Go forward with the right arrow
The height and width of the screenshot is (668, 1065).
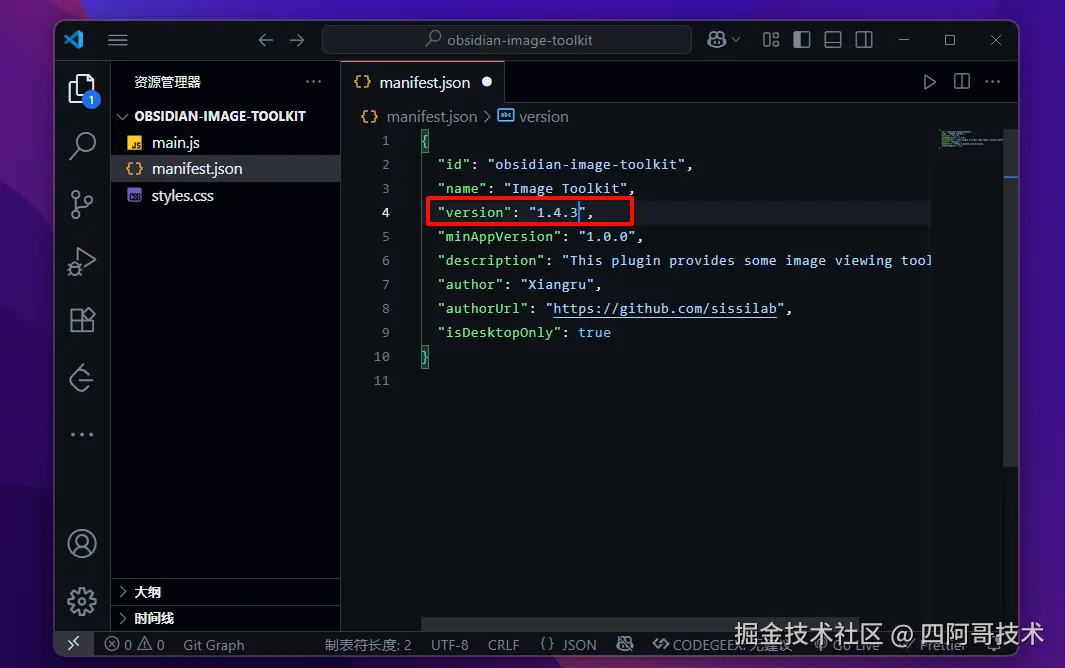coord(297,40)
